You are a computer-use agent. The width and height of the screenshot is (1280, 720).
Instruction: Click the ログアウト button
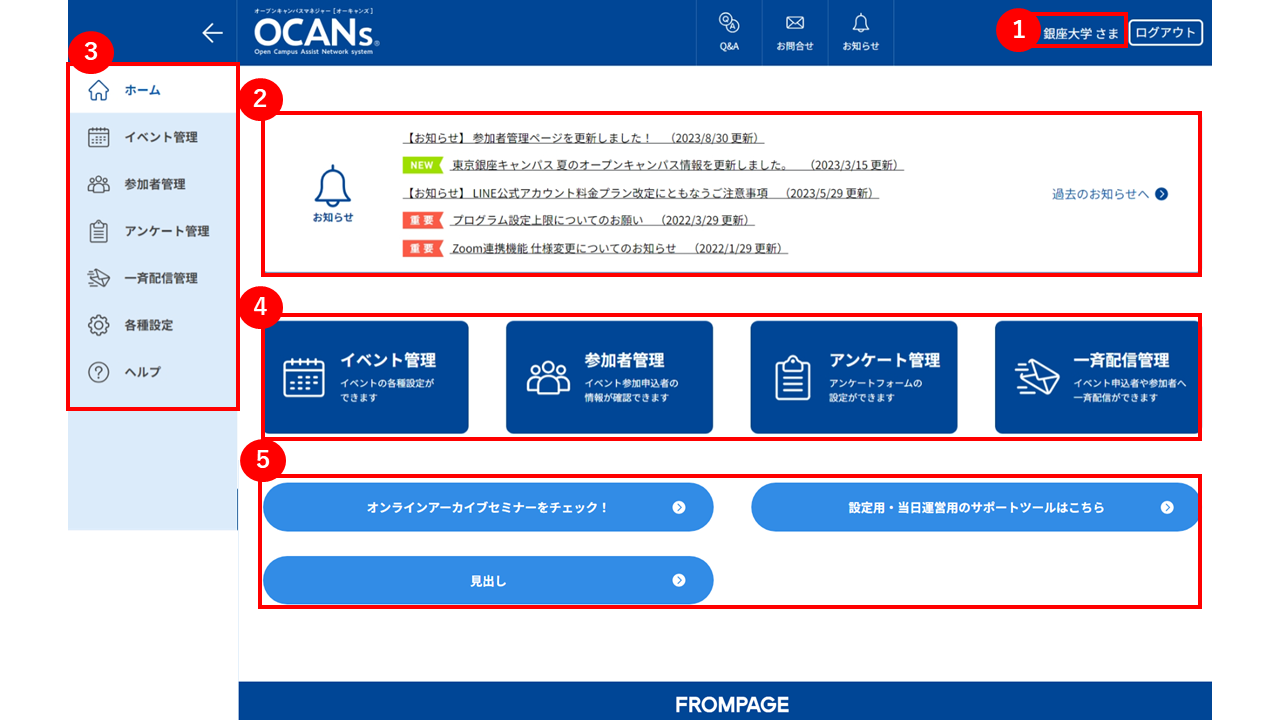tap(1166, 33)
